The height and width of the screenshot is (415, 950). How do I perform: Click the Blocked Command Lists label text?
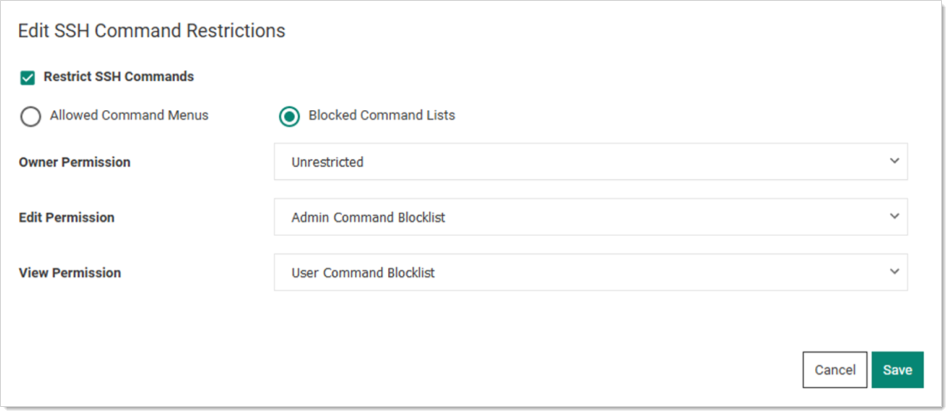pos(382,115)
